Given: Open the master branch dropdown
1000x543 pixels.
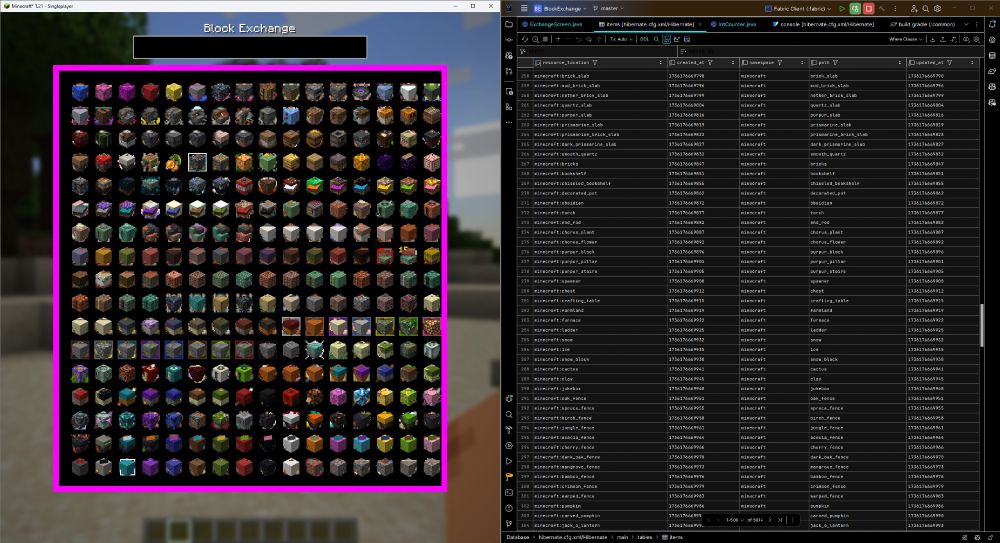Looking at the screenshot, I should (608, 8).
